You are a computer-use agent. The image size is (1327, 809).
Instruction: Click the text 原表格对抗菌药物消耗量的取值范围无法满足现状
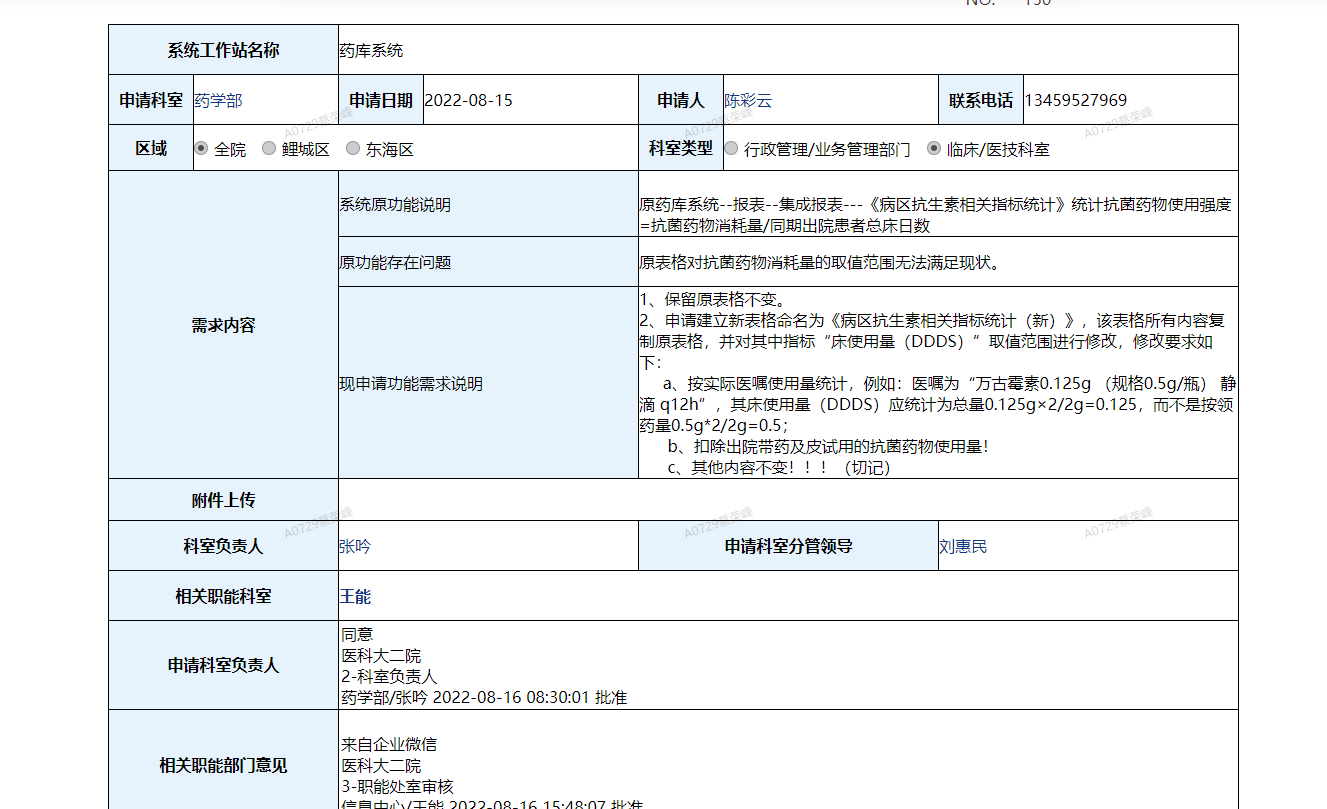[x=820, y=263]
